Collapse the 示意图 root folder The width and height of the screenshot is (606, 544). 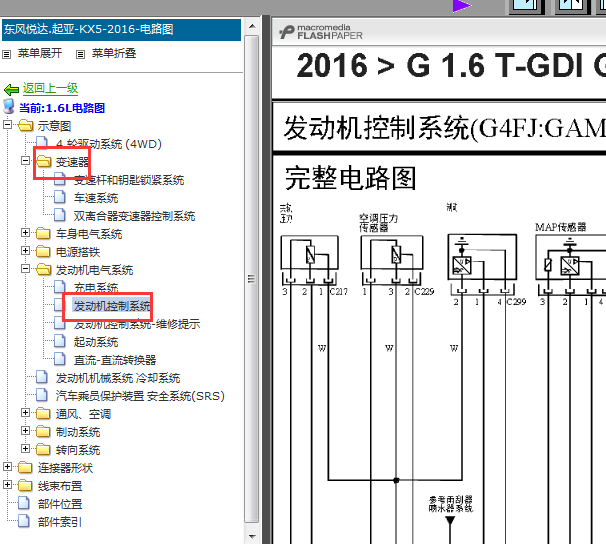(x=7, y=125)
